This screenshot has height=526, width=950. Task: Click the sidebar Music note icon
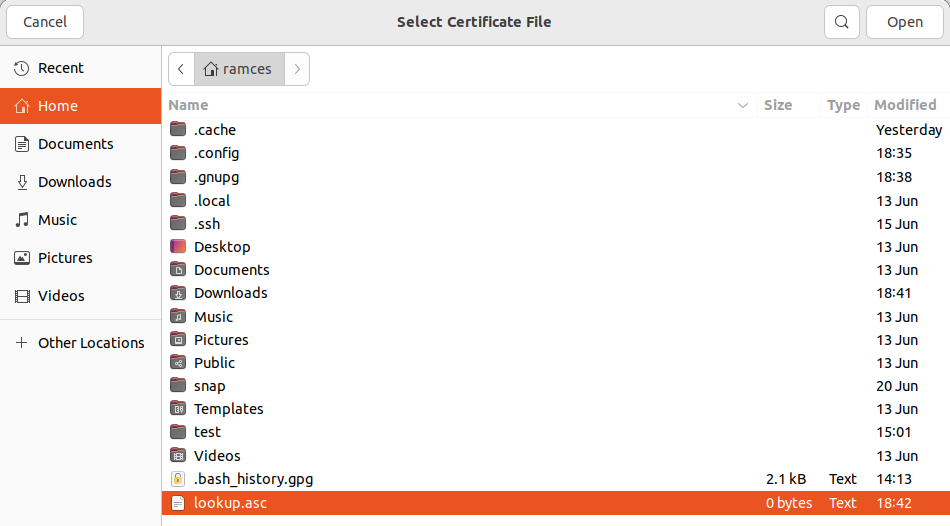[22, 220]
